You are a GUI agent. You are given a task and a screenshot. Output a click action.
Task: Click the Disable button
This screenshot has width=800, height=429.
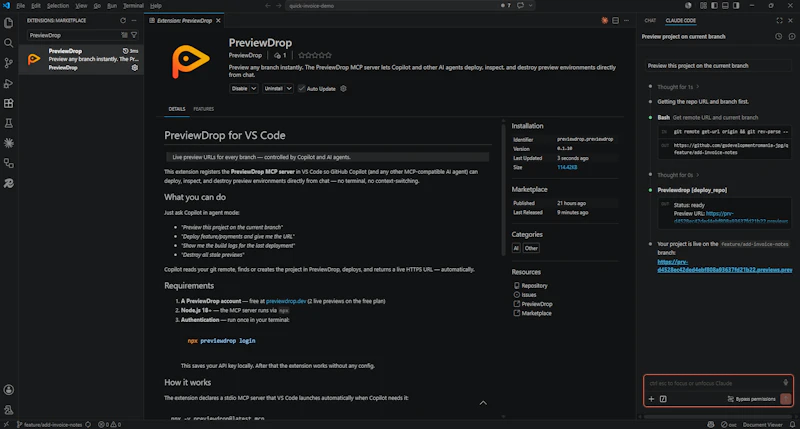(239, 88)
